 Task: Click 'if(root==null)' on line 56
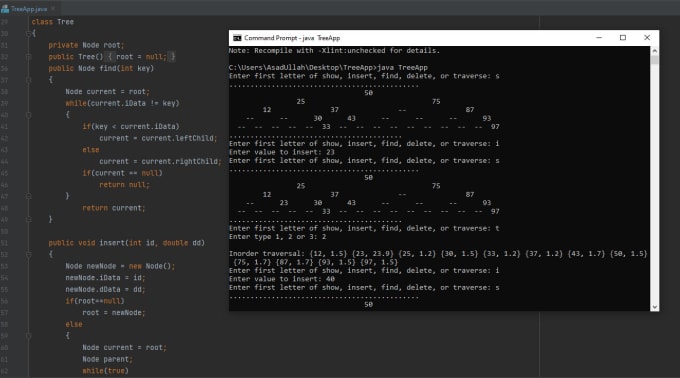[x=95, y=301]
